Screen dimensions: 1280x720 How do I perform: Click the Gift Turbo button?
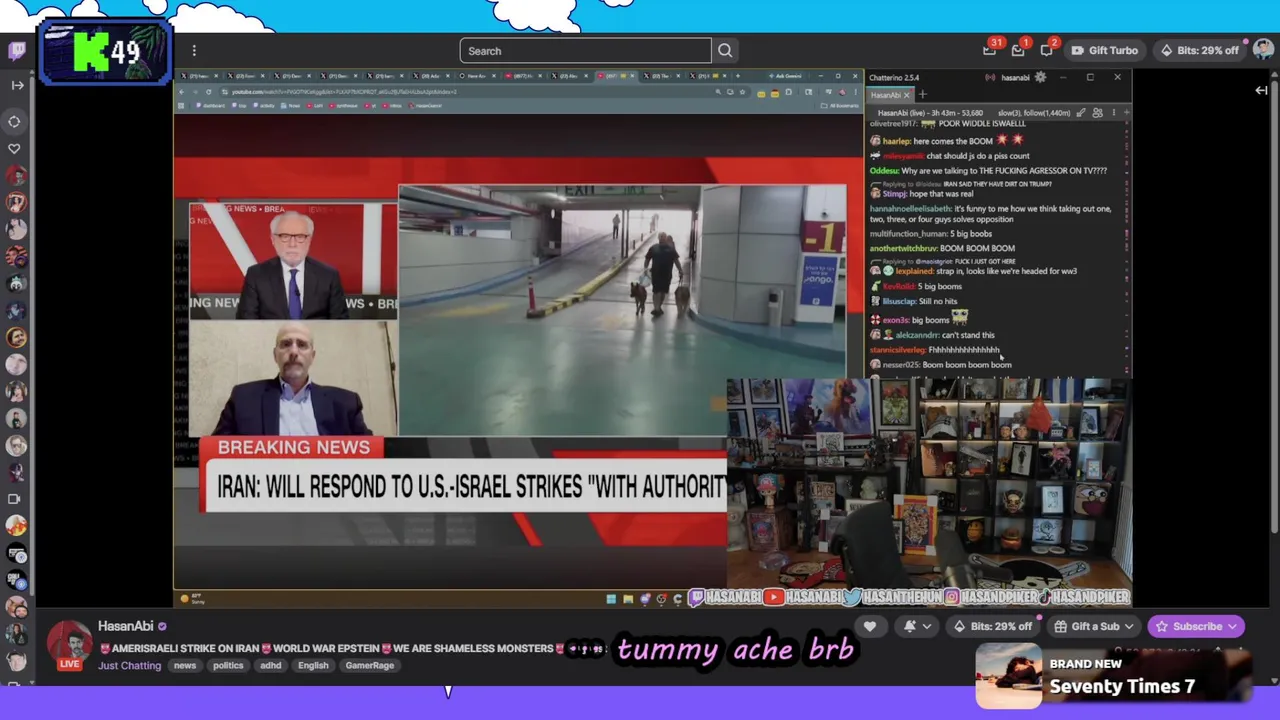(1105, 51)
